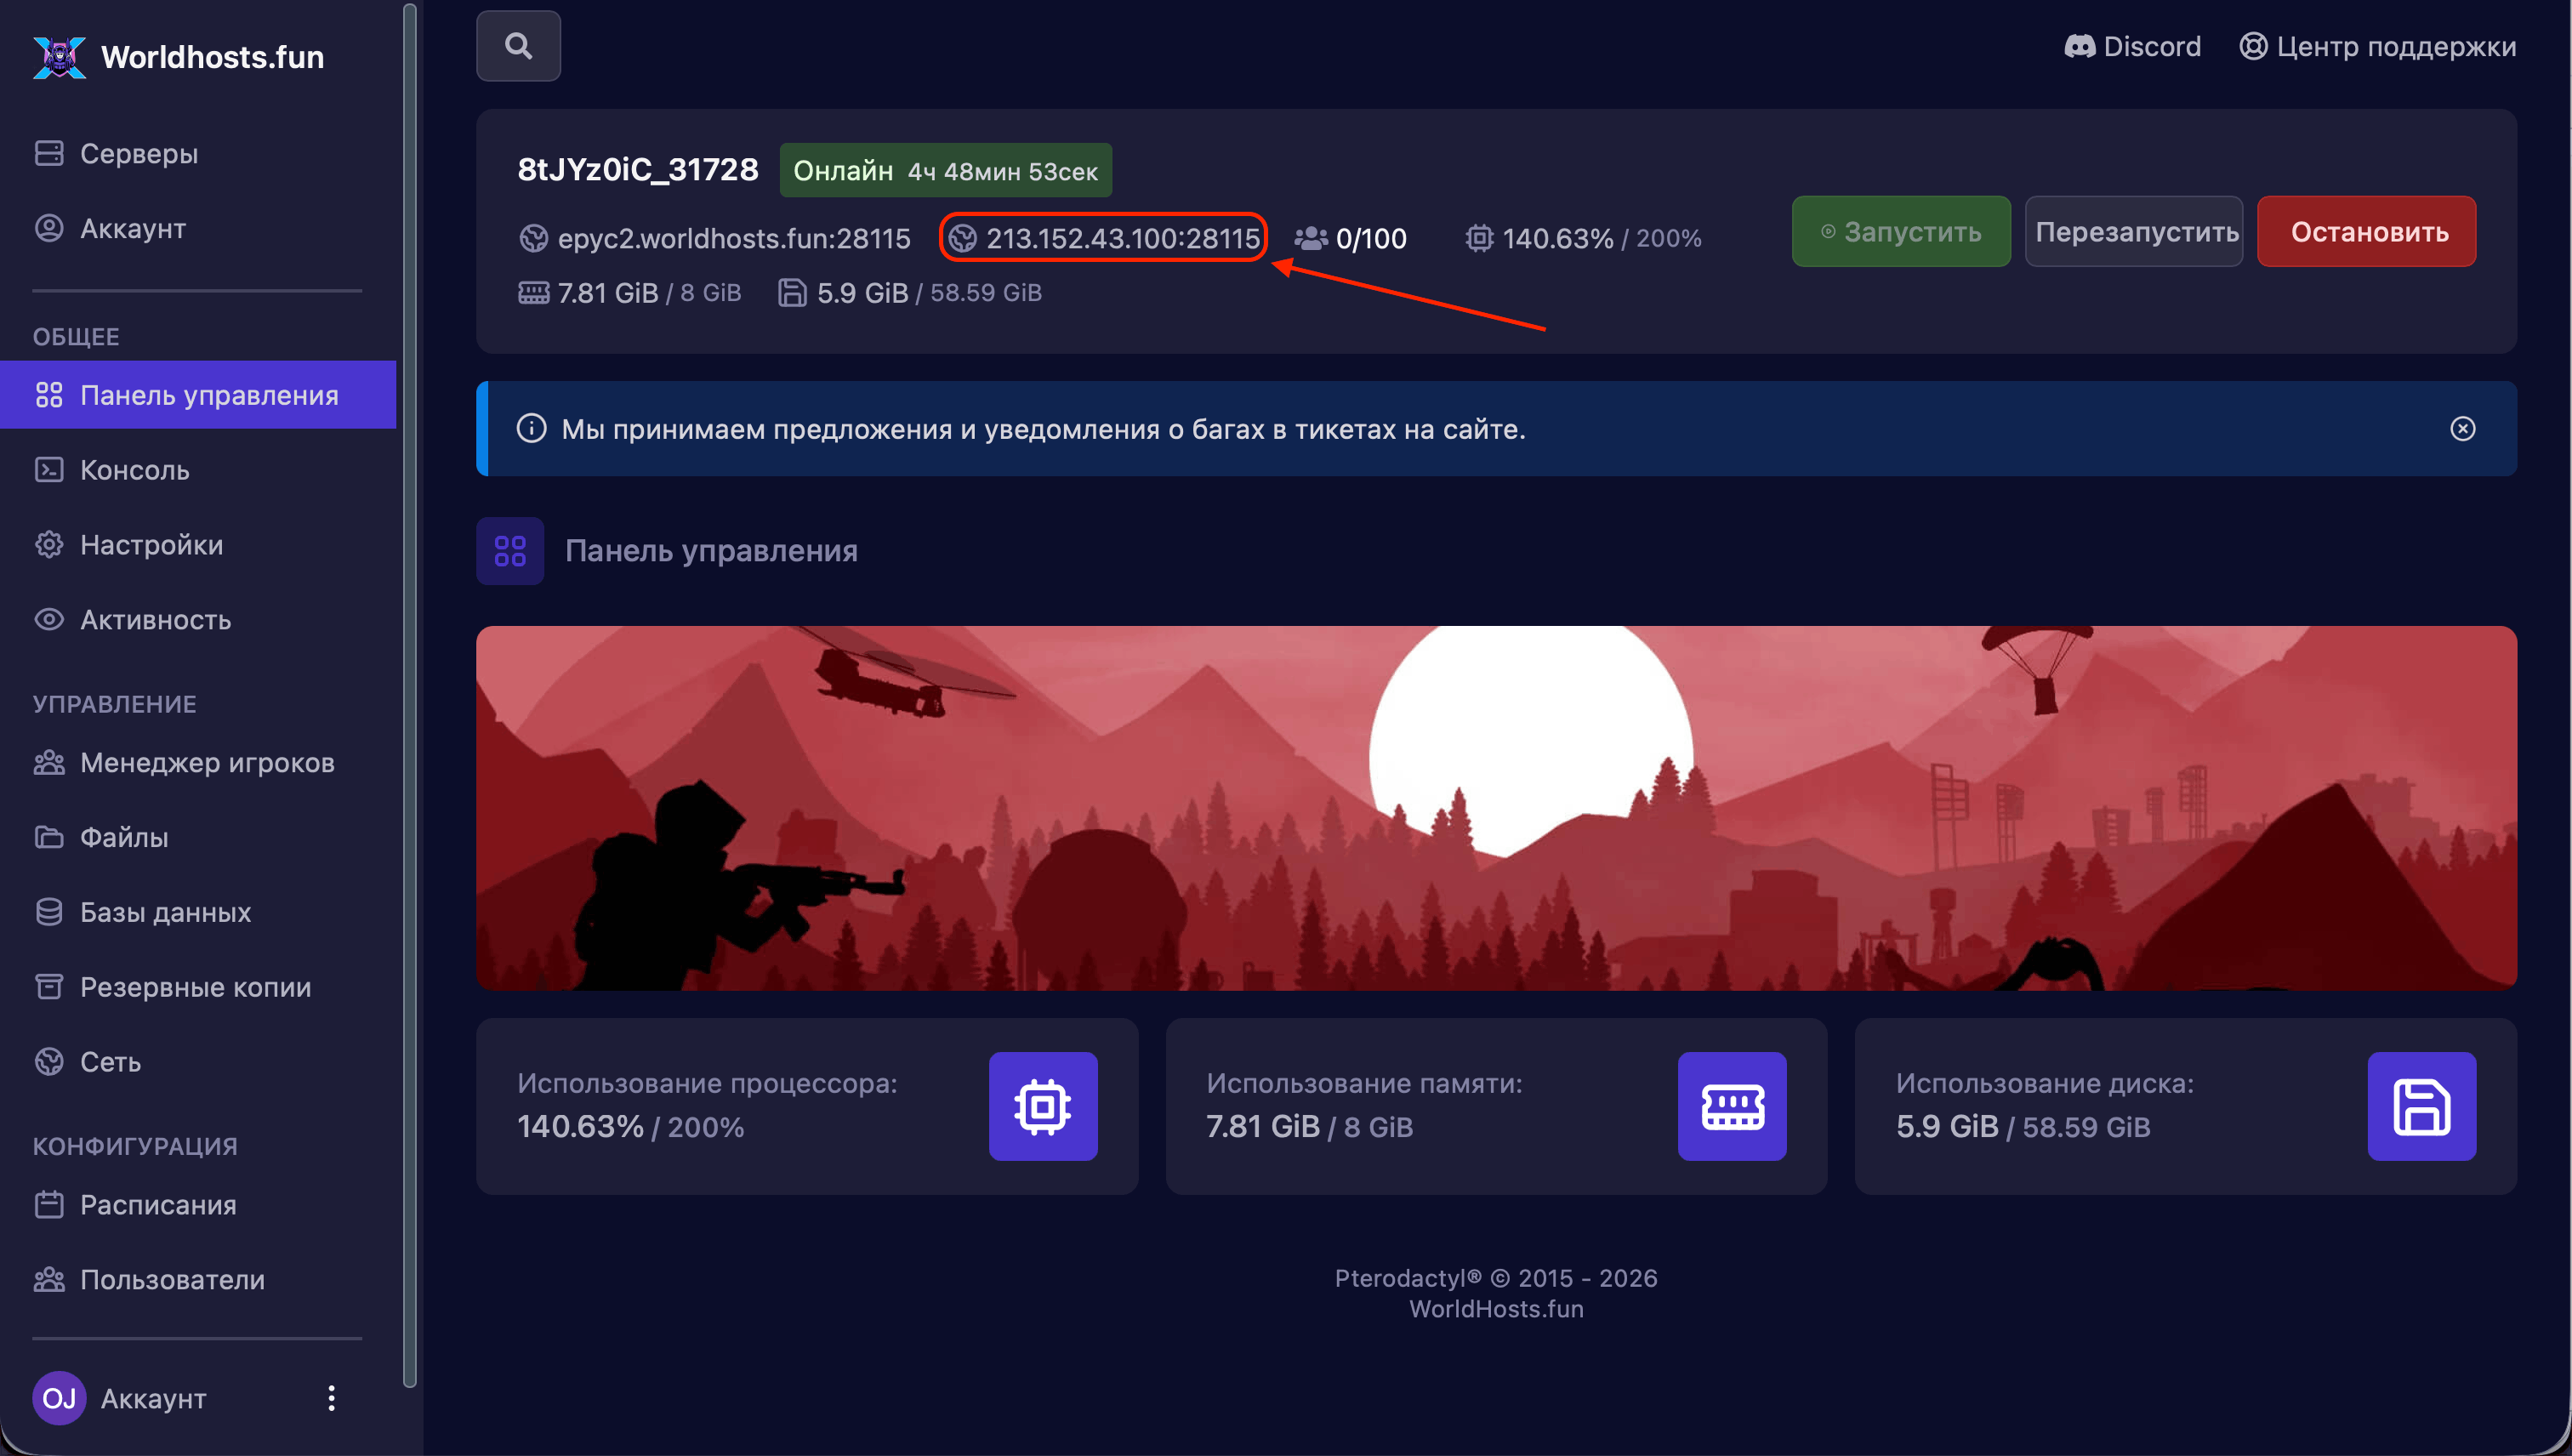This screenshot has height=1456, width=2572.
Task: Click the disk icon beside 5.9 GiB header
Action: [x=792, y=293]
